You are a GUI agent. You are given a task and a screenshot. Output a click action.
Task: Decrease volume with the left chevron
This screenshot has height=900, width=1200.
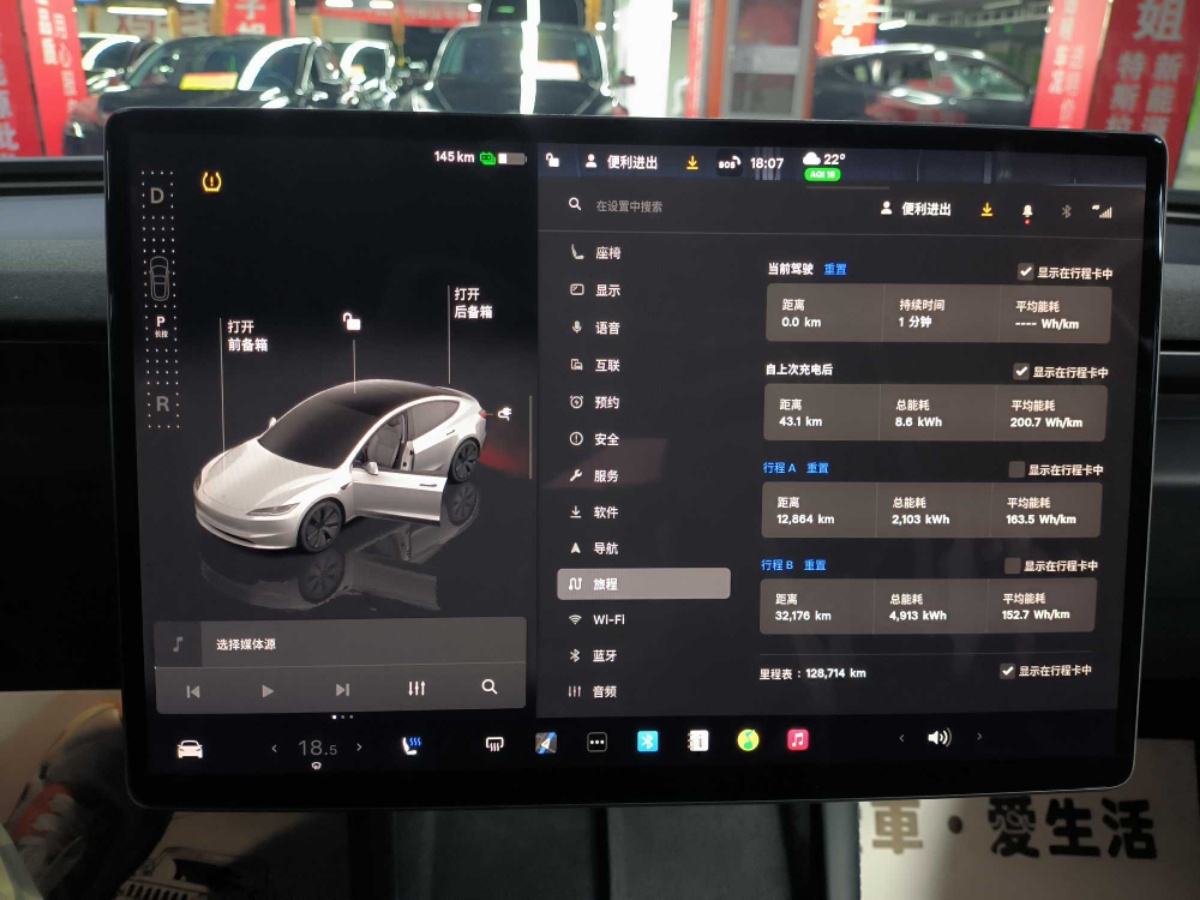click(901, 738)
